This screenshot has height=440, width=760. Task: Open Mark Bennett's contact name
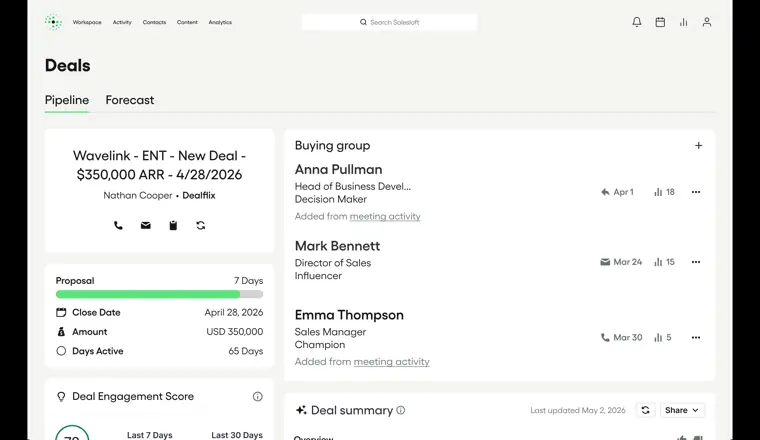click(337, 246)
